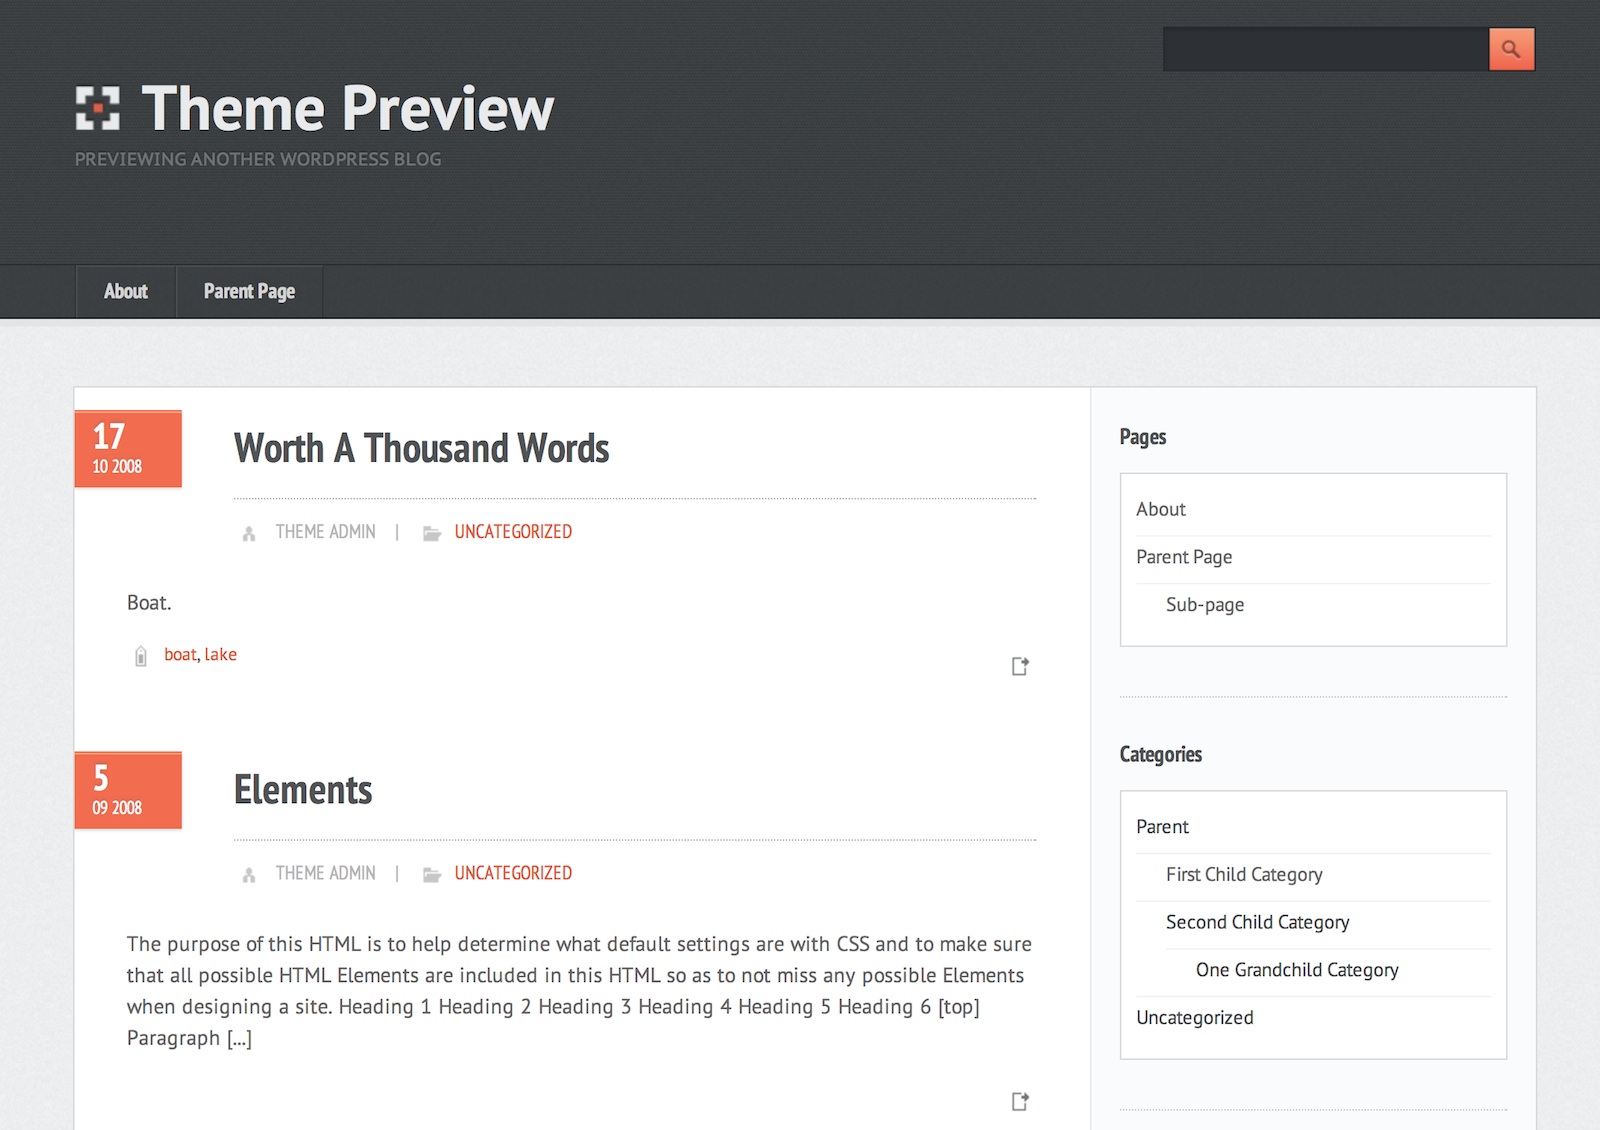Go to the Theme Preview site title
The width and height of the screenshot is (1600, 1130).
[x=347, y=108]
